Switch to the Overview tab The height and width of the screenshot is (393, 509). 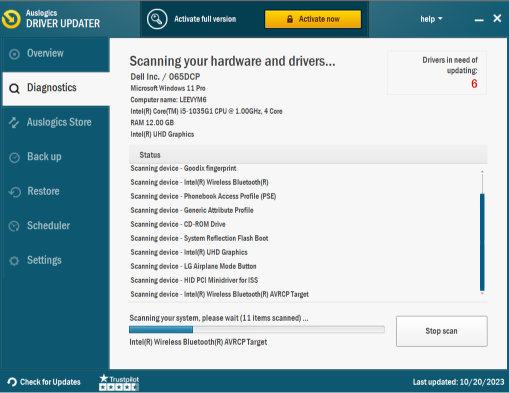tap(56, 54)
